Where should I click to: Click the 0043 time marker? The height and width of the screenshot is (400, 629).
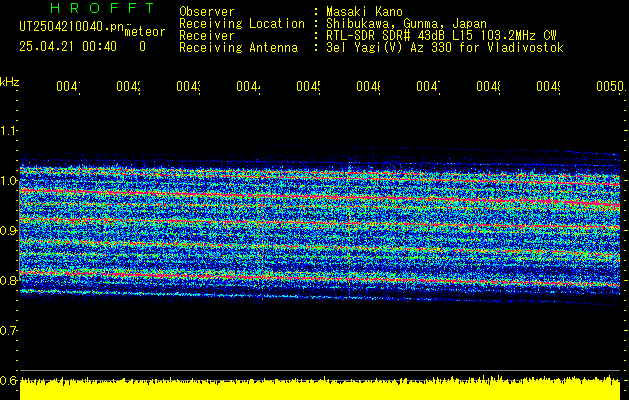(189, 86)
